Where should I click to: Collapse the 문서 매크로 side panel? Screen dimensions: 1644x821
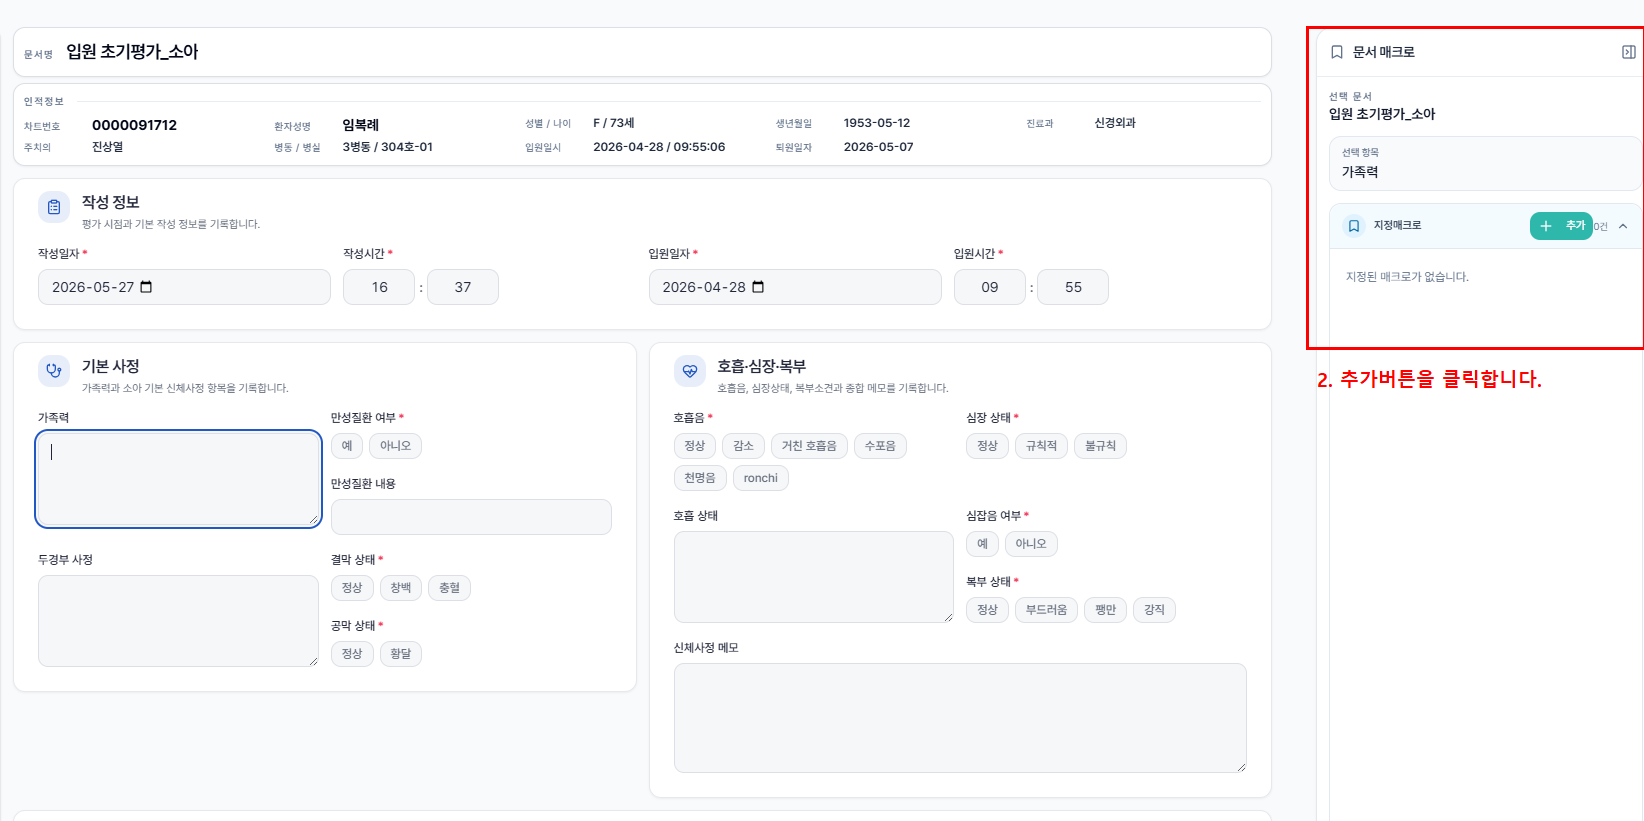1628,52
